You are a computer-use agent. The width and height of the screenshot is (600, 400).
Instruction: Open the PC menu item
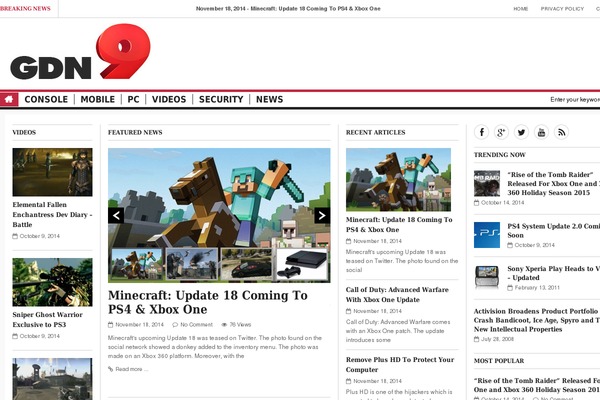pos(133,100)
